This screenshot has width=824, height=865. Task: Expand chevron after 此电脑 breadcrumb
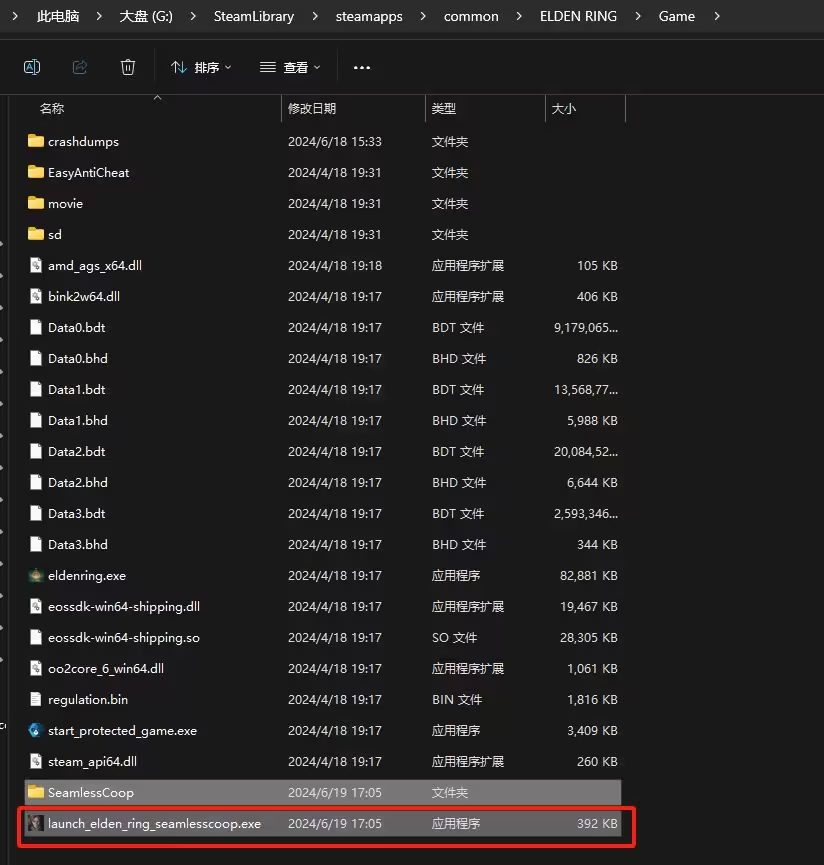99,17
